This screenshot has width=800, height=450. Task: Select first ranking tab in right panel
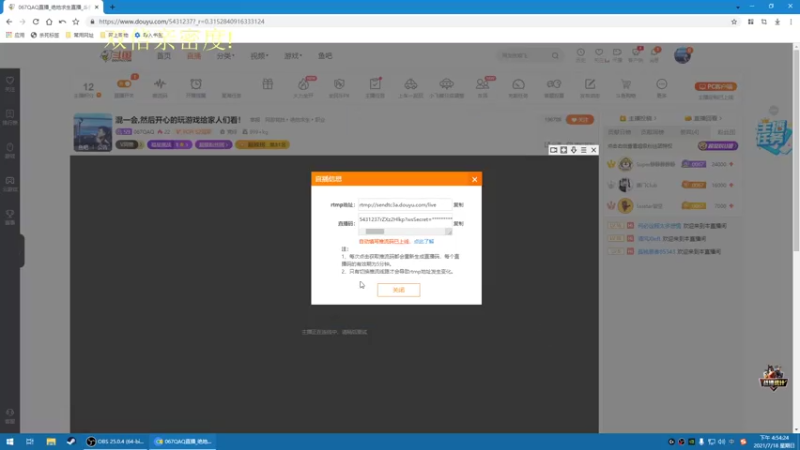point(619,132)
